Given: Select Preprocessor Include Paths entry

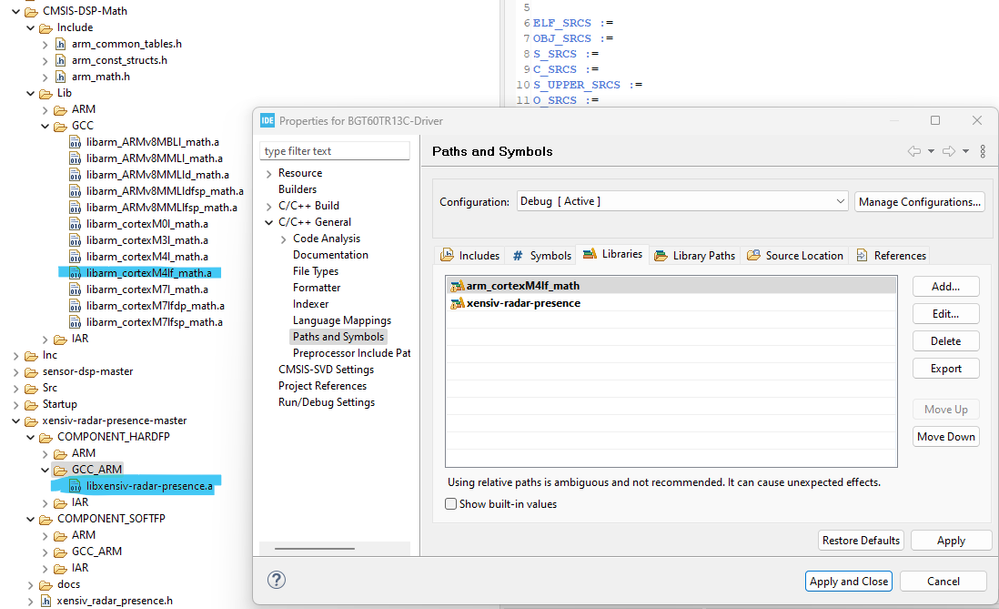Looking at the screenshot, I should point(352,354).
